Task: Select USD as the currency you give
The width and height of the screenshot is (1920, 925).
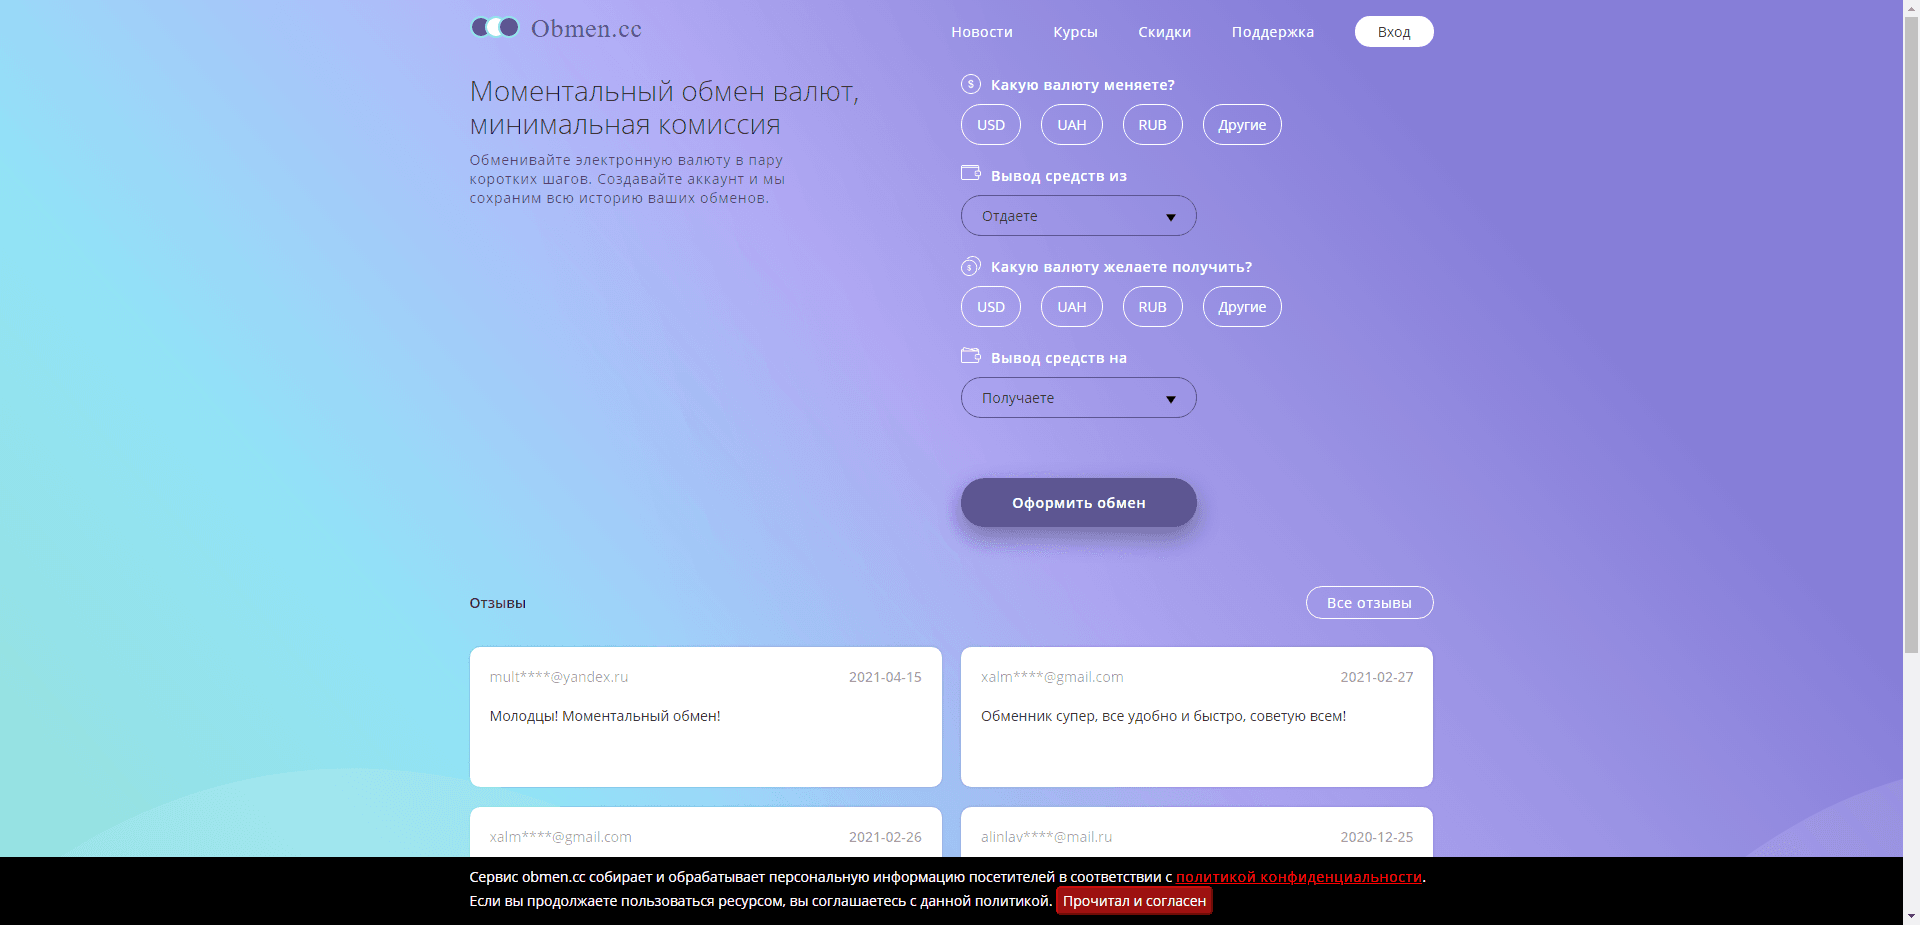Action: [990, 125]
